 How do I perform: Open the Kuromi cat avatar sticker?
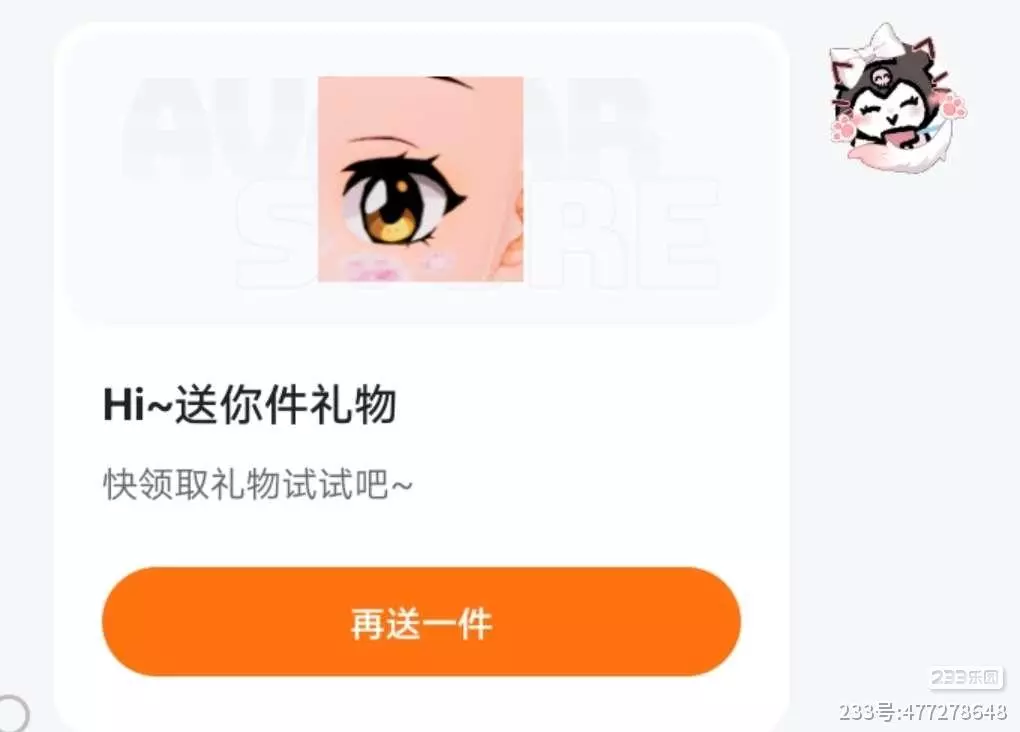[898, 99]
